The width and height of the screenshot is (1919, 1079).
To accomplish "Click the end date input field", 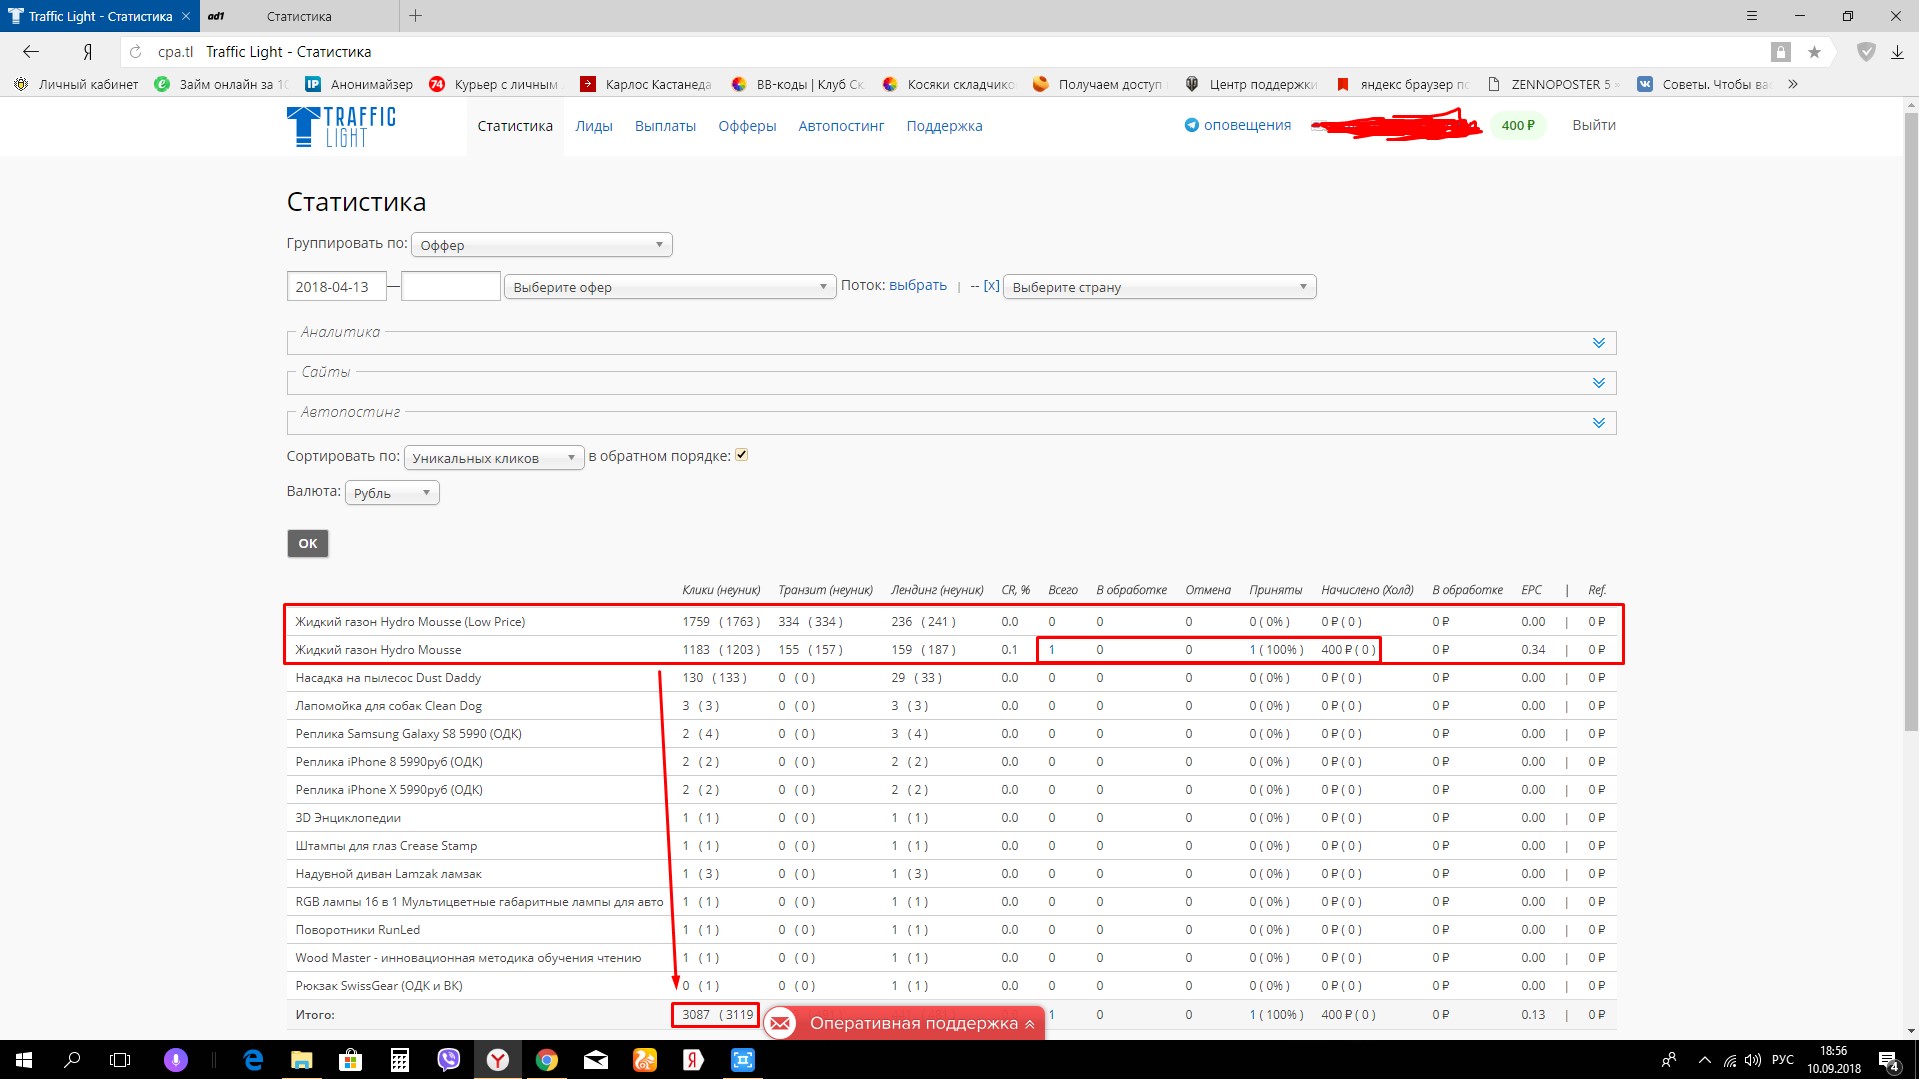I will pos(450,287).
